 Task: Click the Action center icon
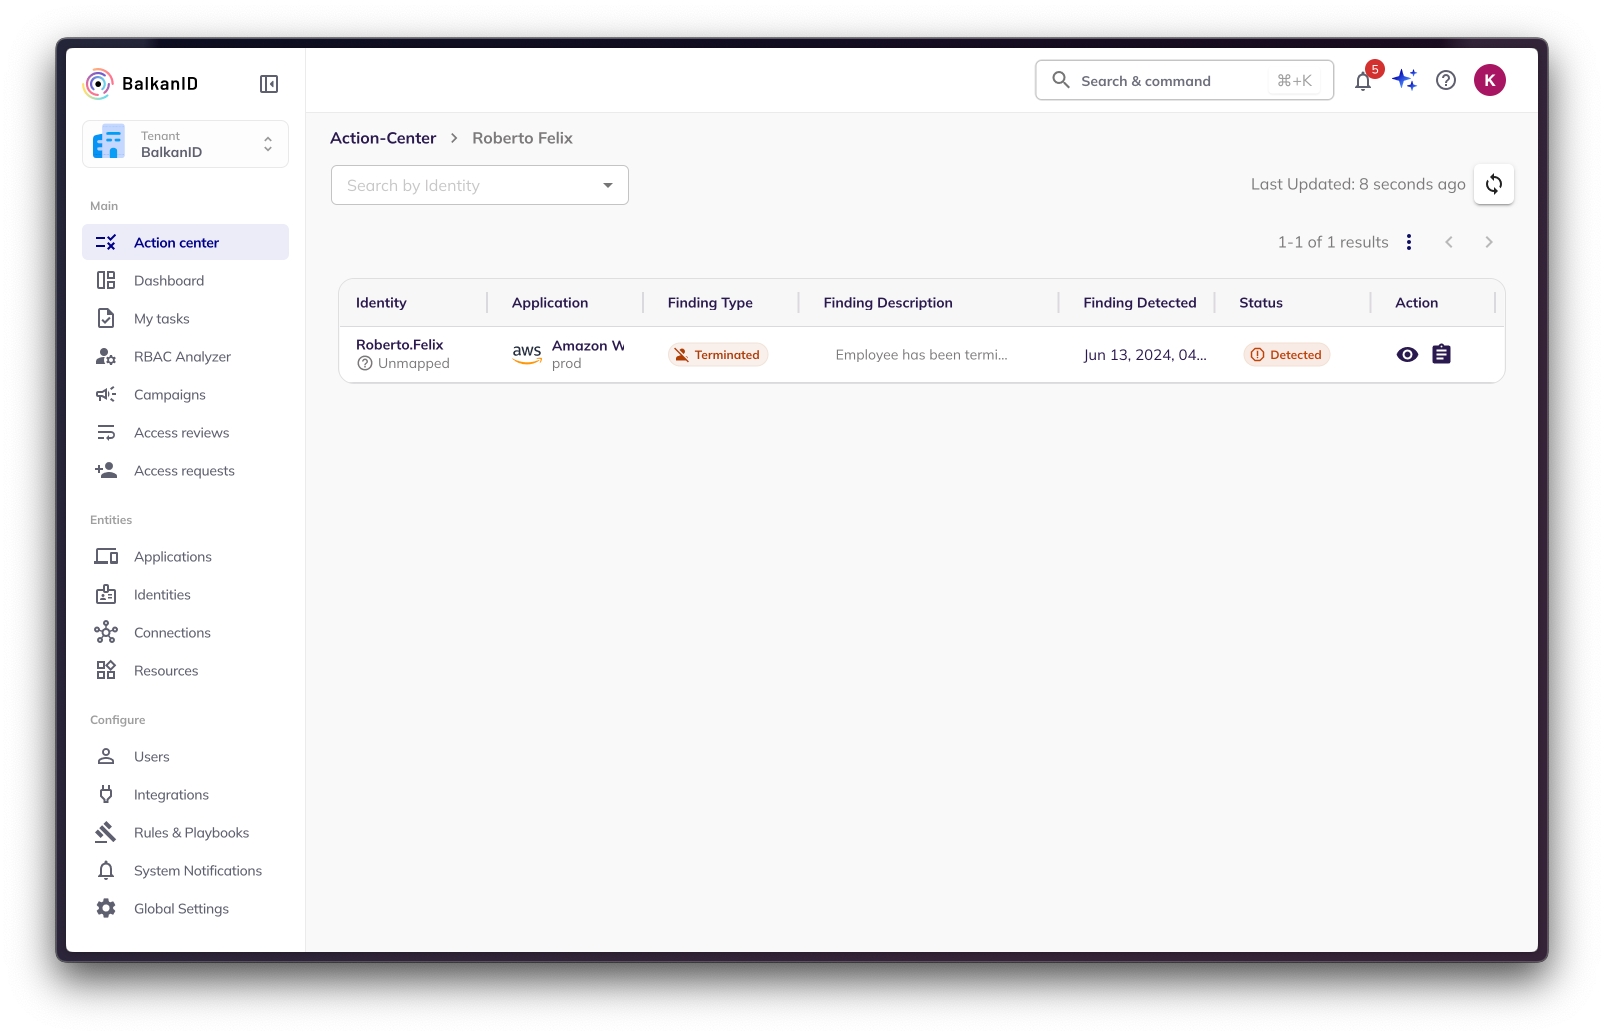pos(106,242)
